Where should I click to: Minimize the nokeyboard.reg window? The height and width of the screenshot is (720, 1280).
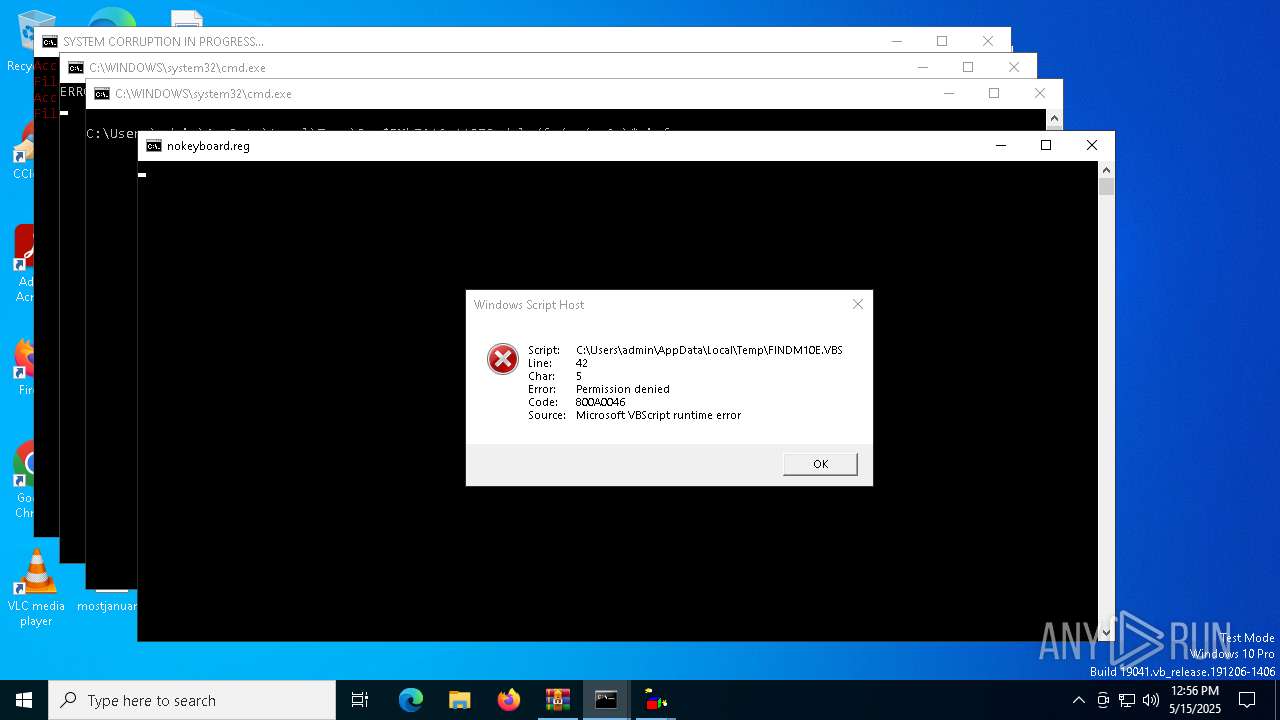tap(1000, 146)
